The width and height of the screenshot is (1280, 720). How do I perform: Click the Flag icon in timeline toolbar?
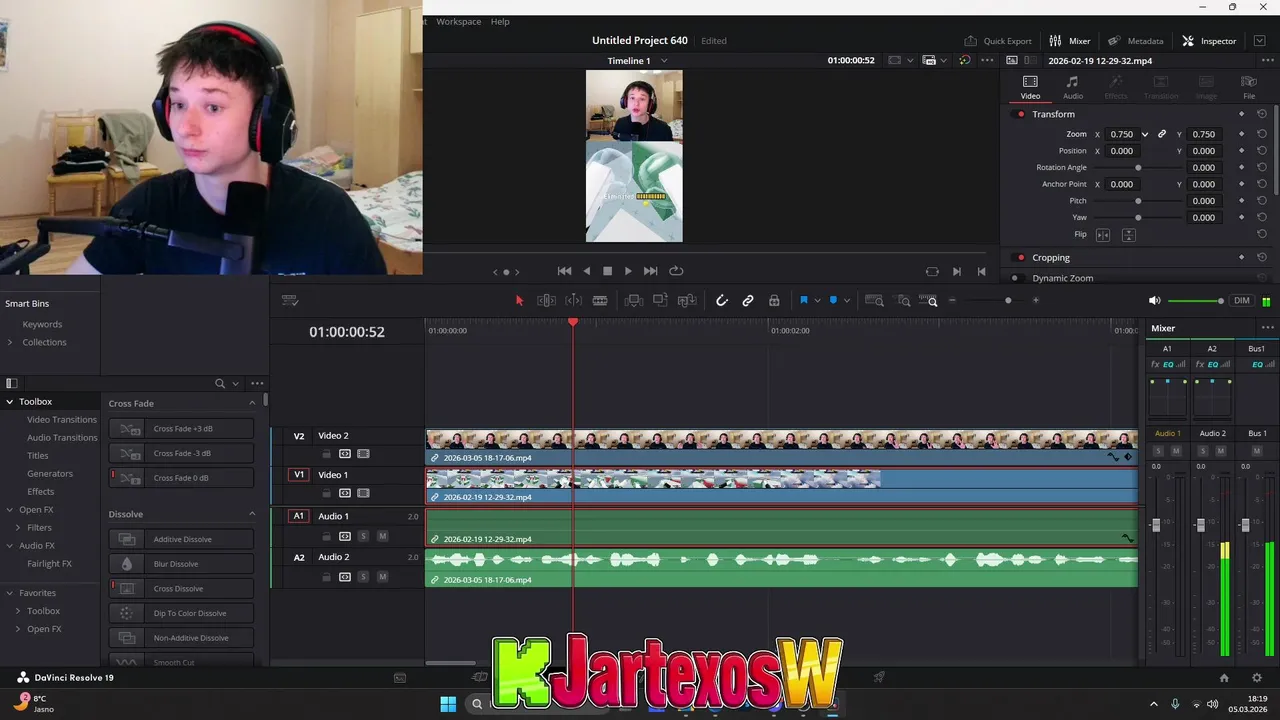point(803,300)
